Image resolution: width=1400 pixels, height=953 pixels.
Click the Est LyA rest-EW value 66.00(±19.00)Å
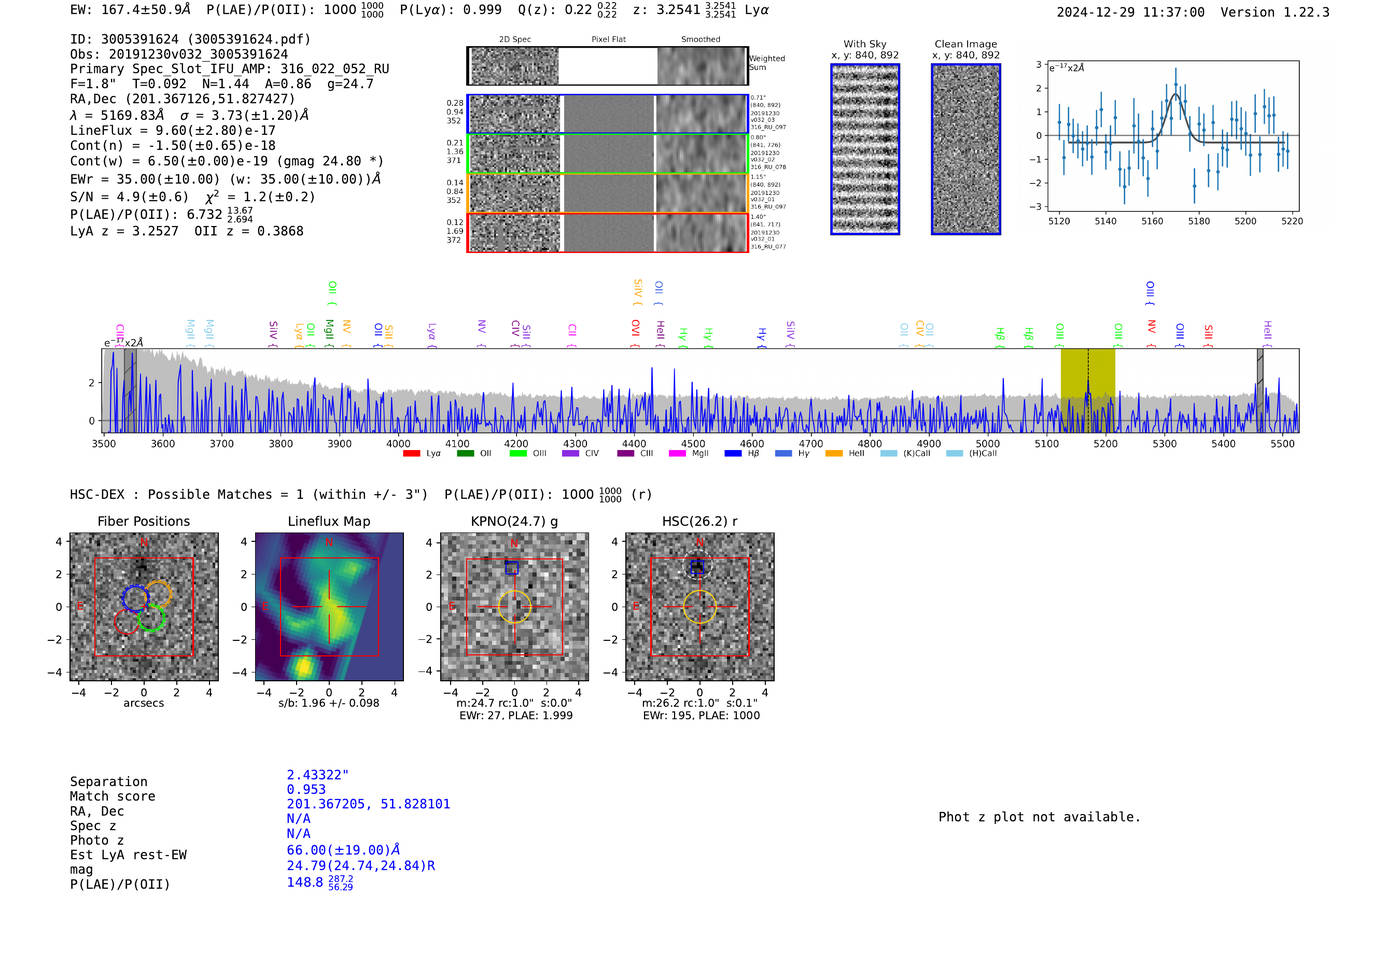point(343,850)
